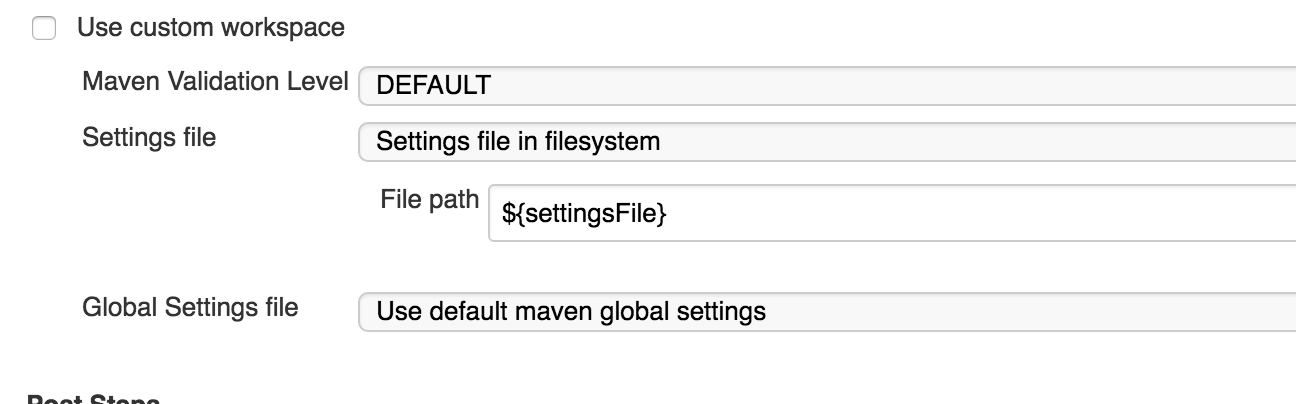Image resolution: width=1296 pixels, height=404 pixels.
Task: Focus the File path input field
Action: pyautogui.click(x=890, y=212)
